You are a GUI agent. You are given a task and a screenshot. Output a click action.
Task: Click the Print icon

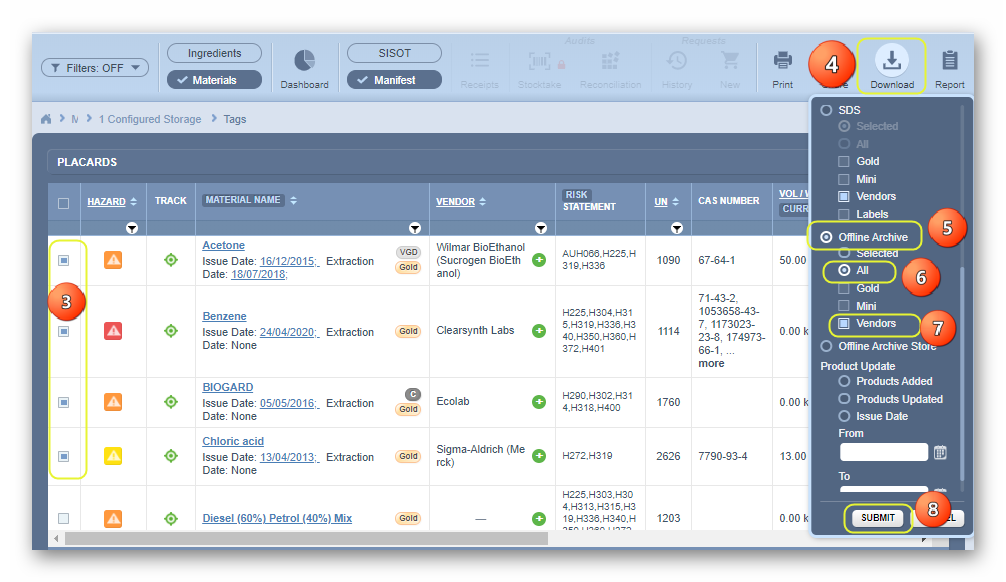tap(781, 62)
